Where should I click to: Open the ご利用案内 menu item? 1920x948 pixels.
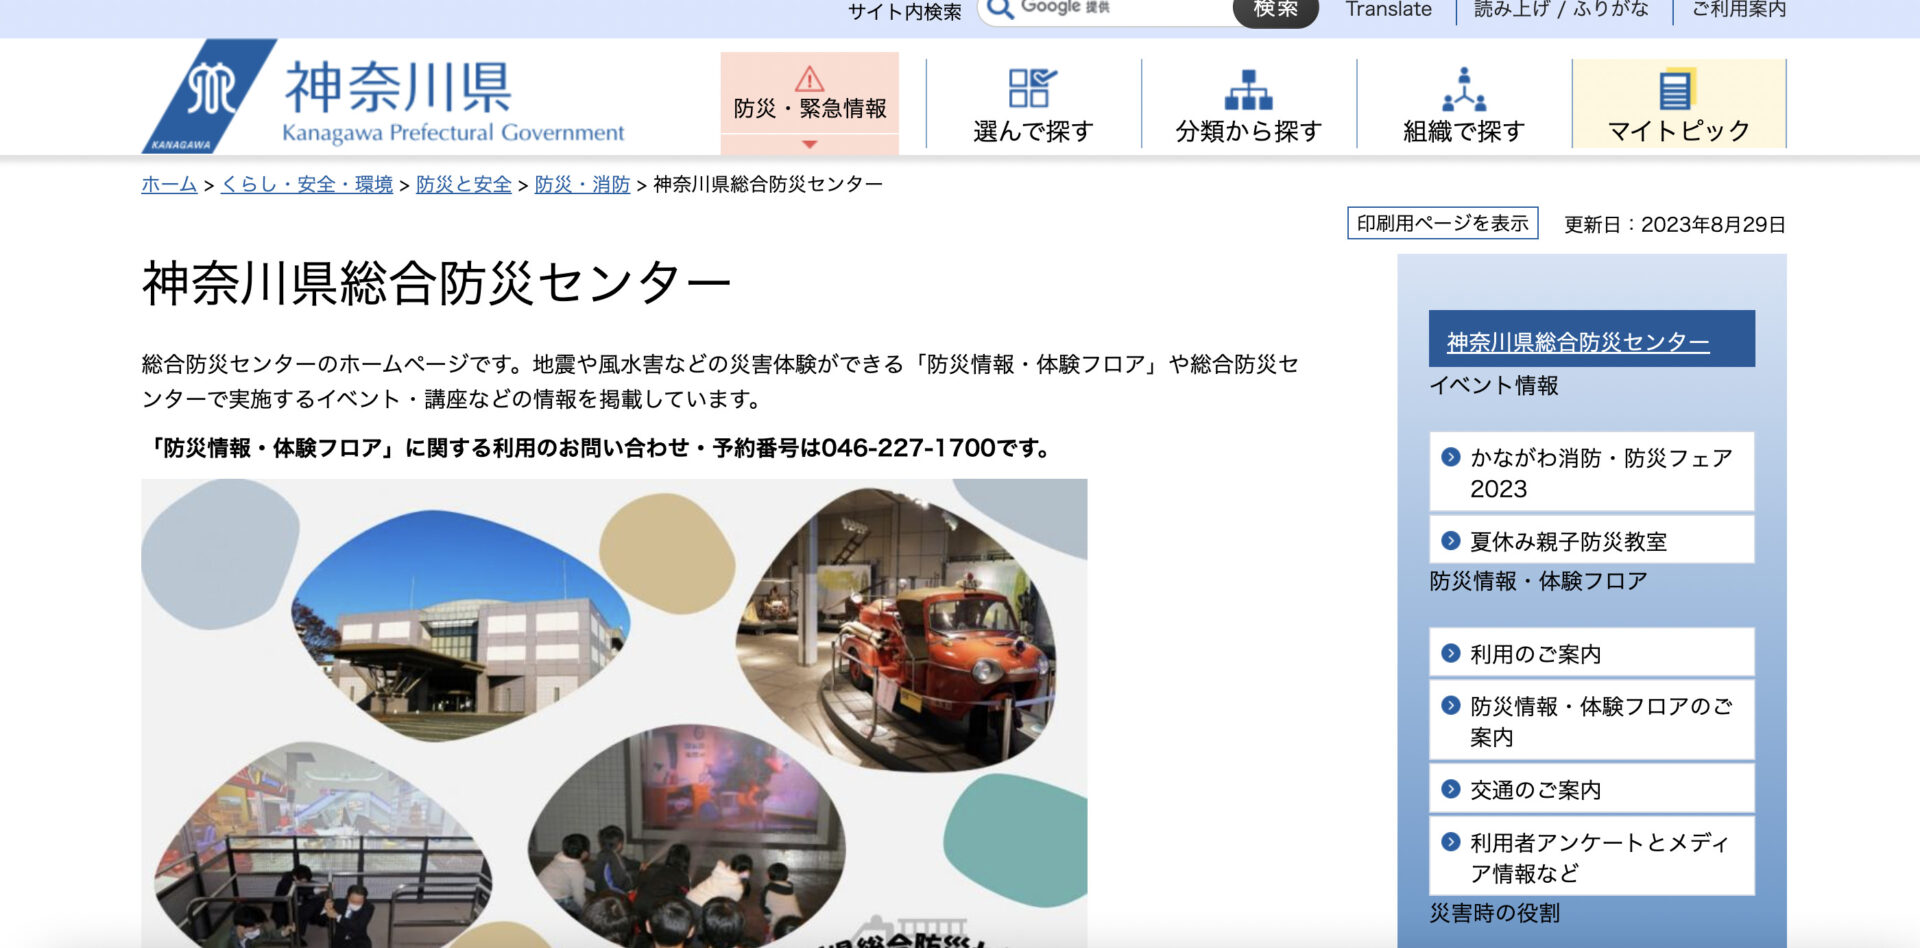pyautogui.click(x=1738, y=10)
